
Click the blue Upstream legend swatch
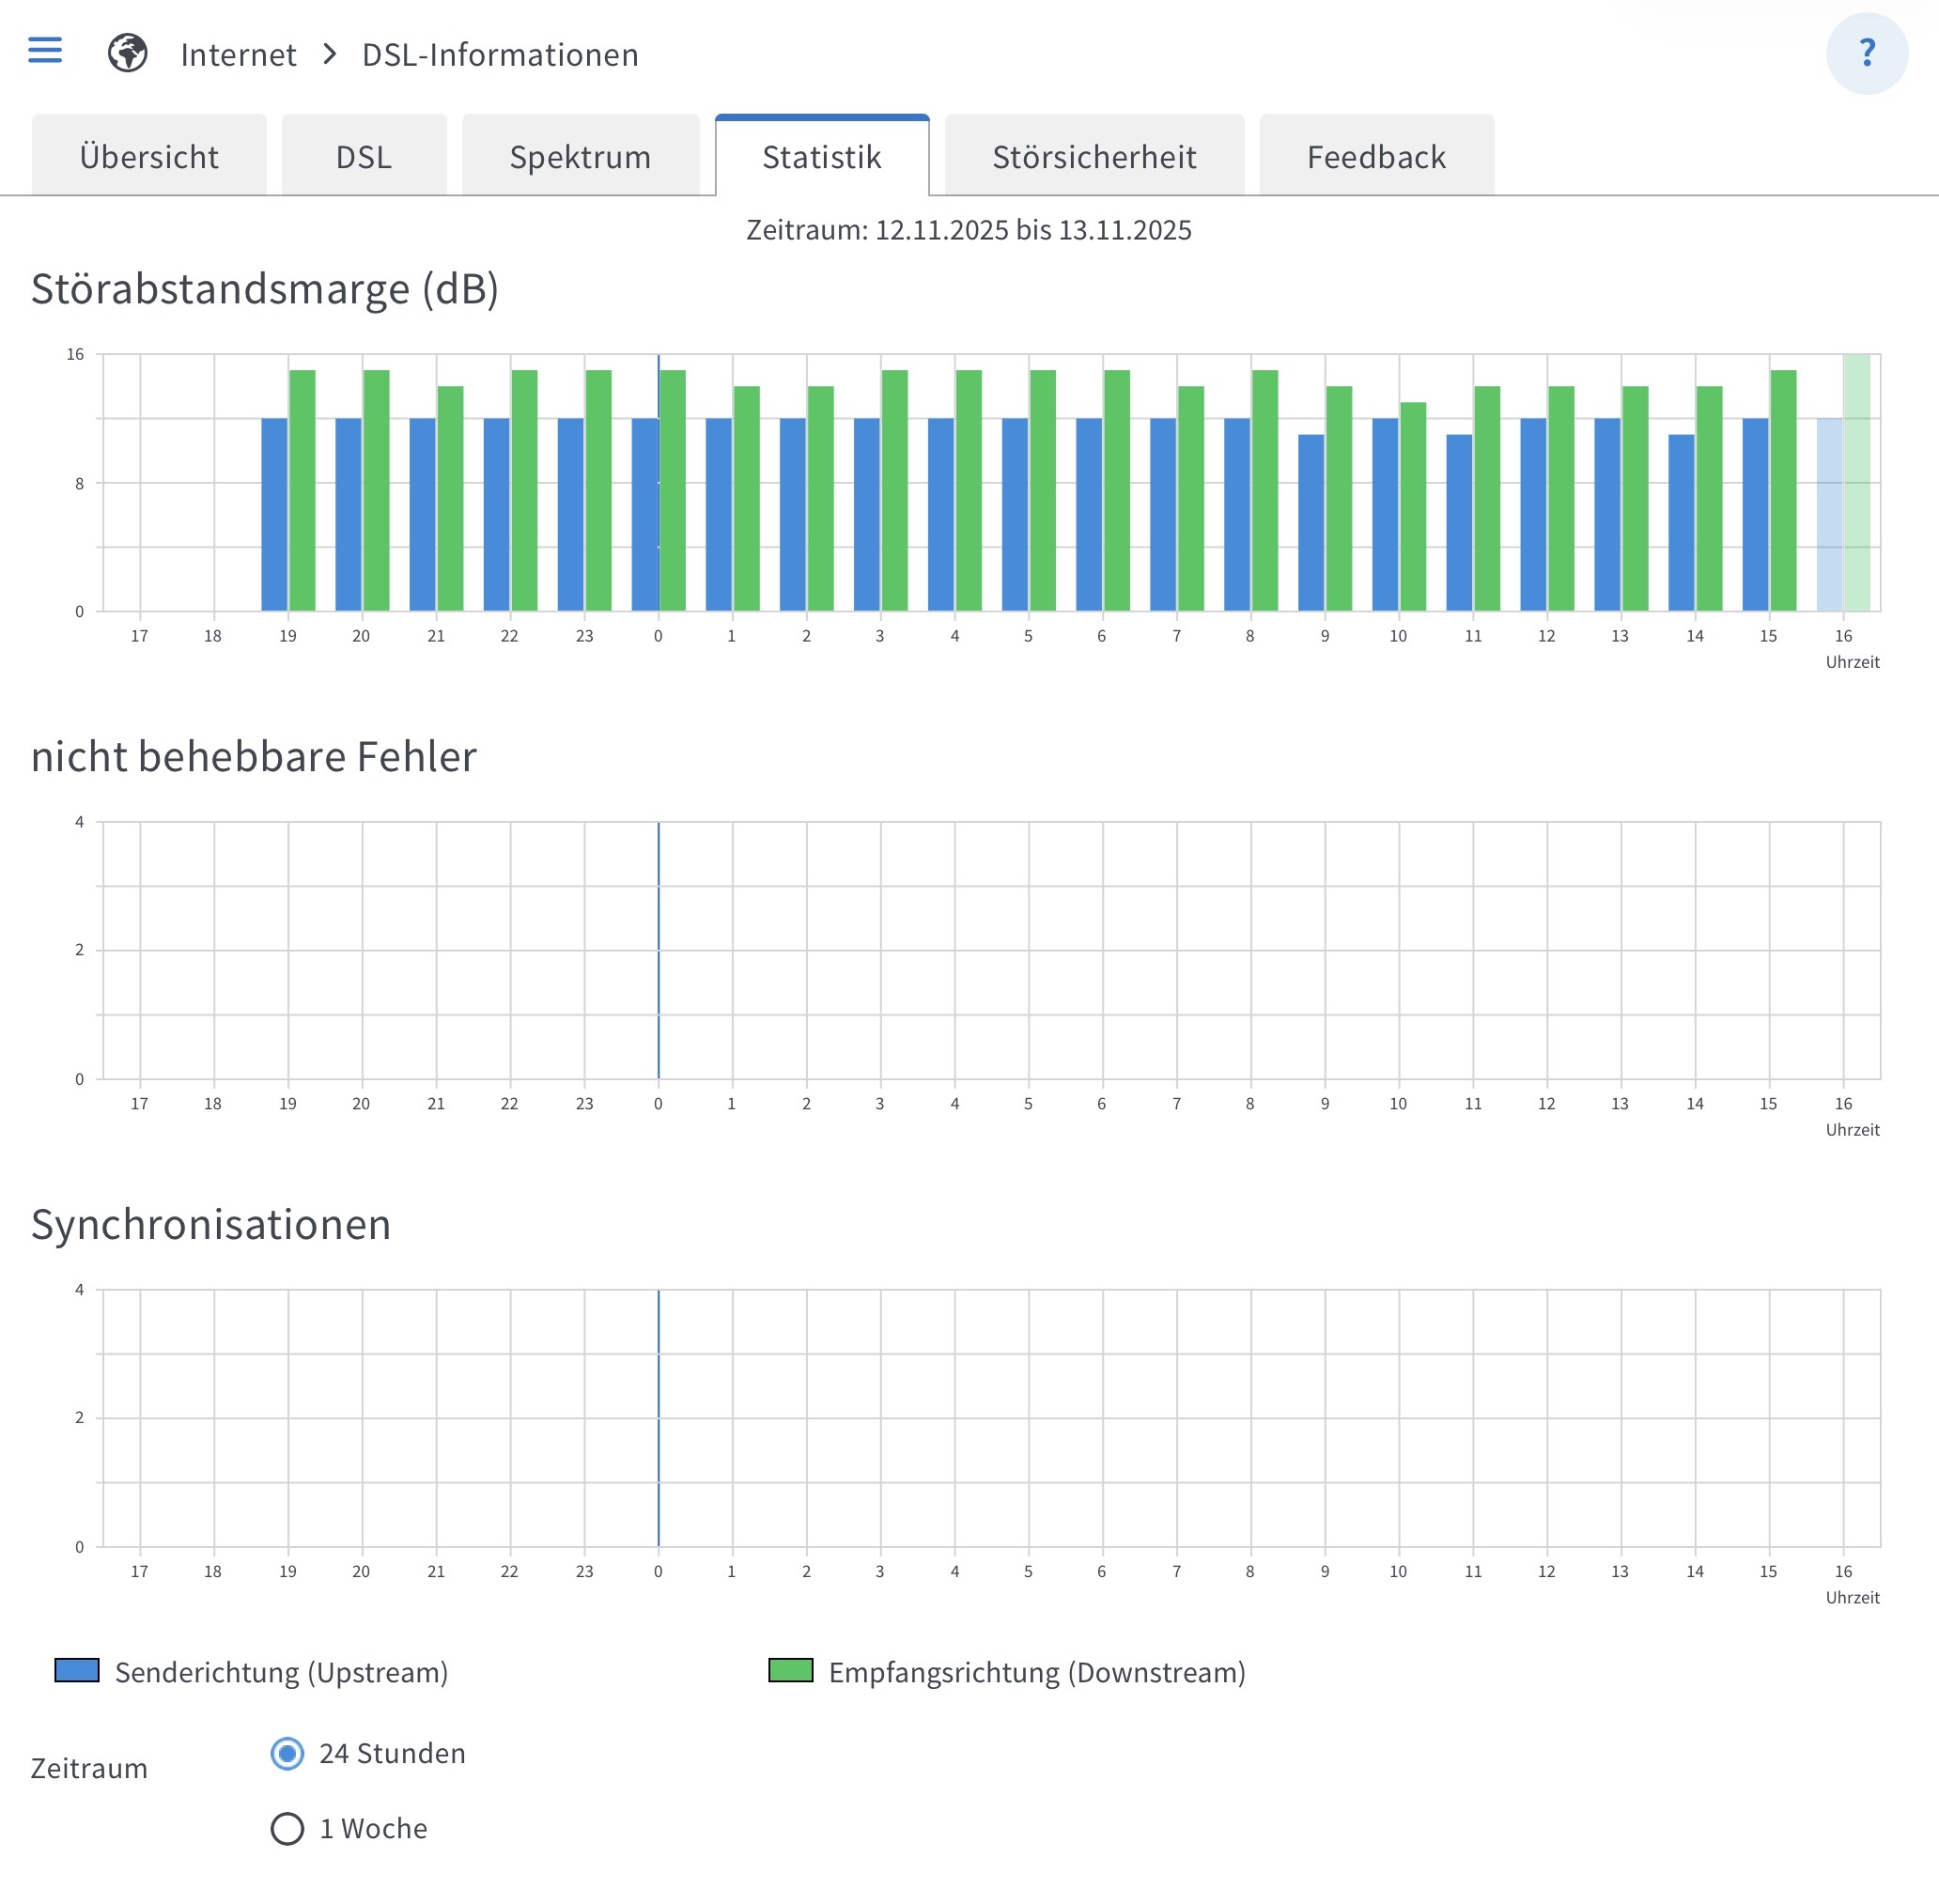click(x=77, y=1670)
